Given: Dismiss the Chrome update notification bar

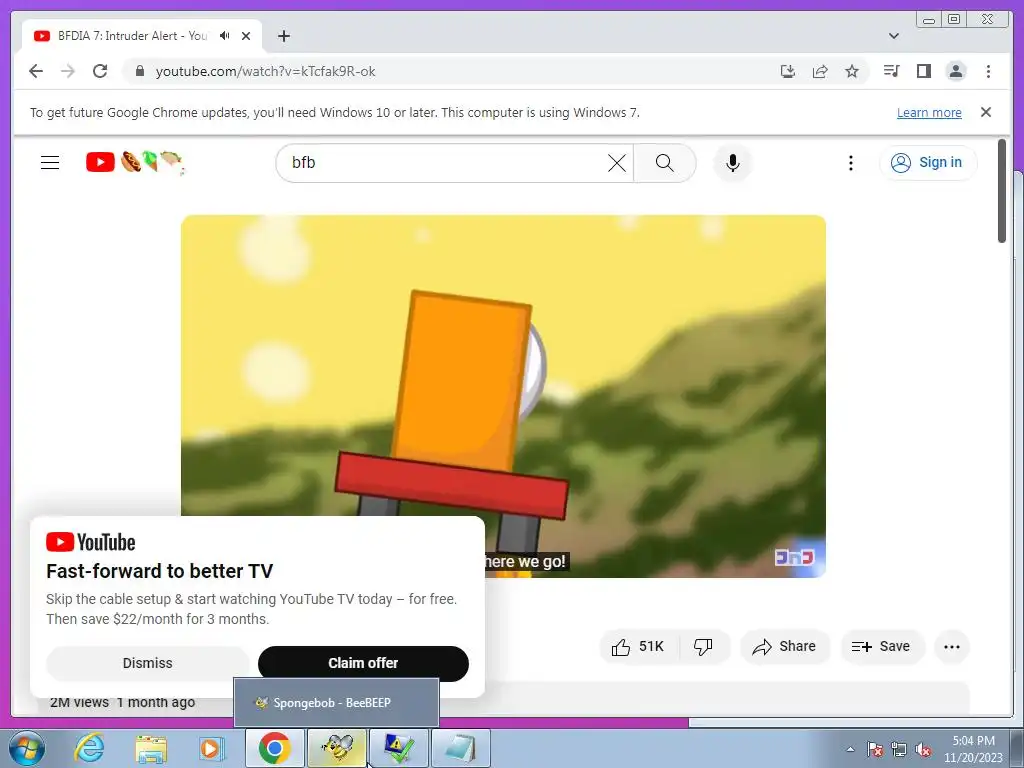Looking at the screenshot, I should 986,112.
